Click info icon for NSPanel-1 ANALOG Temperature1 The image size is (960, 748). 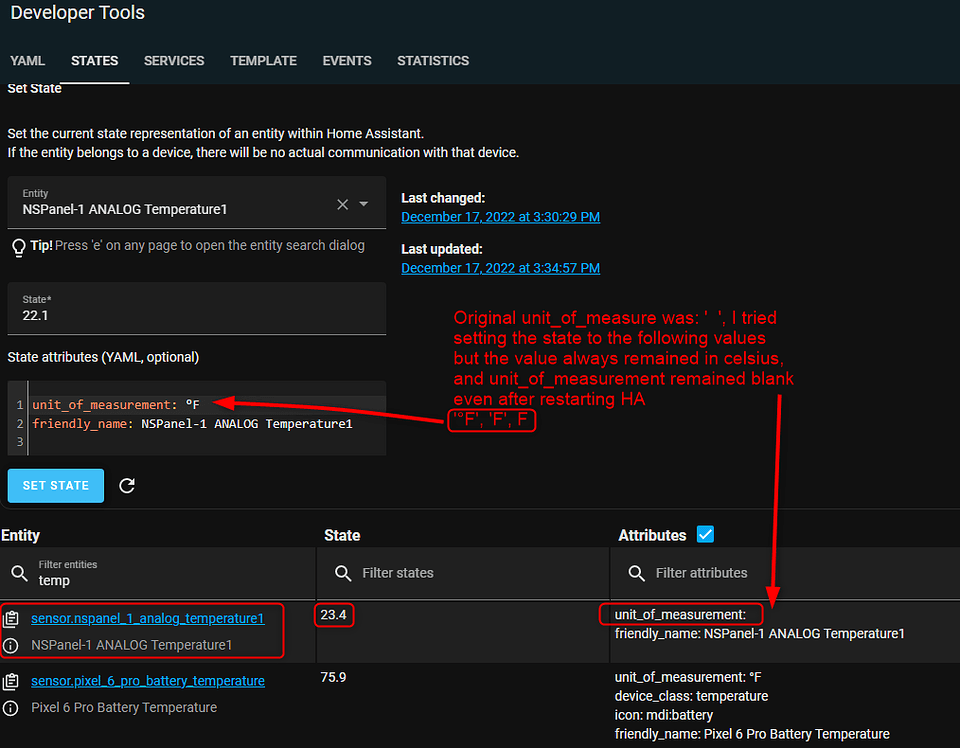click(11, 646)
